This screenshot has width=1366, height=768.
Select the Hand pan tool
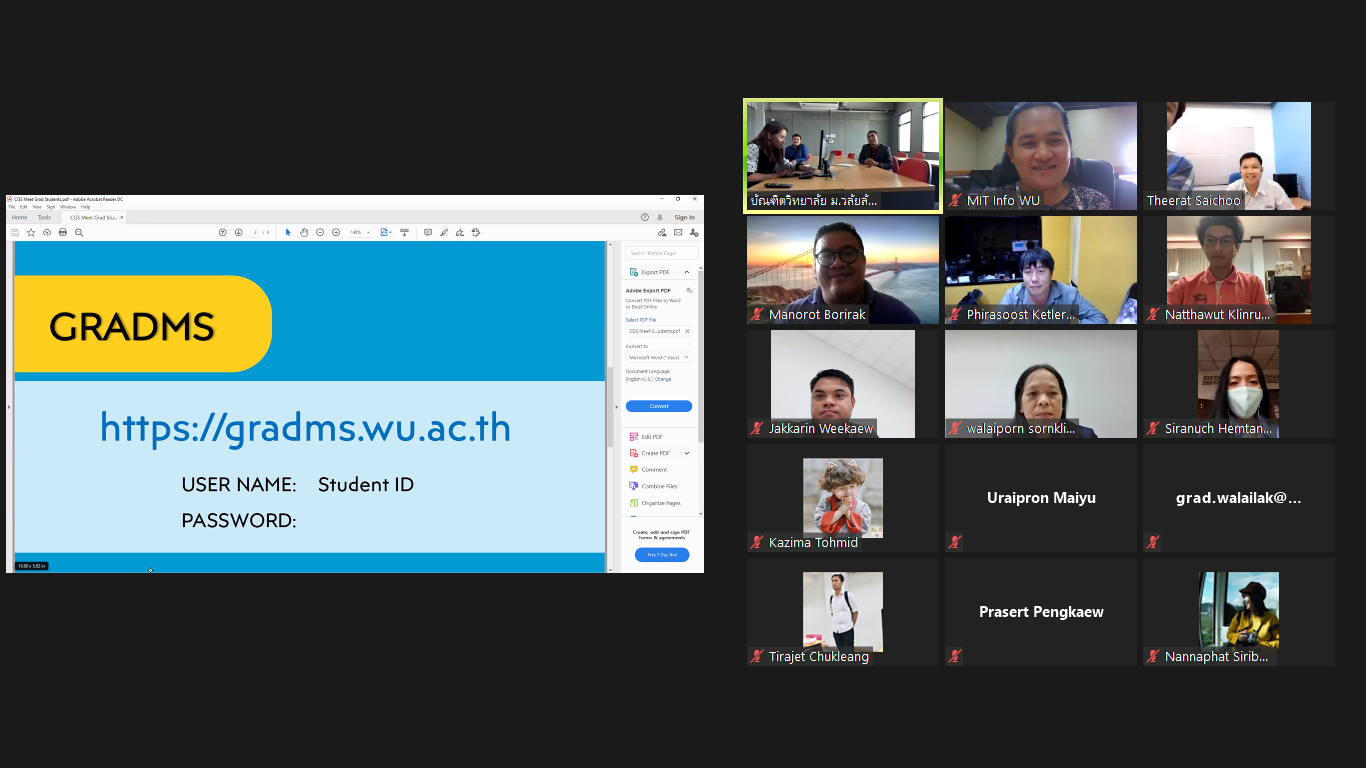point(304,232)
